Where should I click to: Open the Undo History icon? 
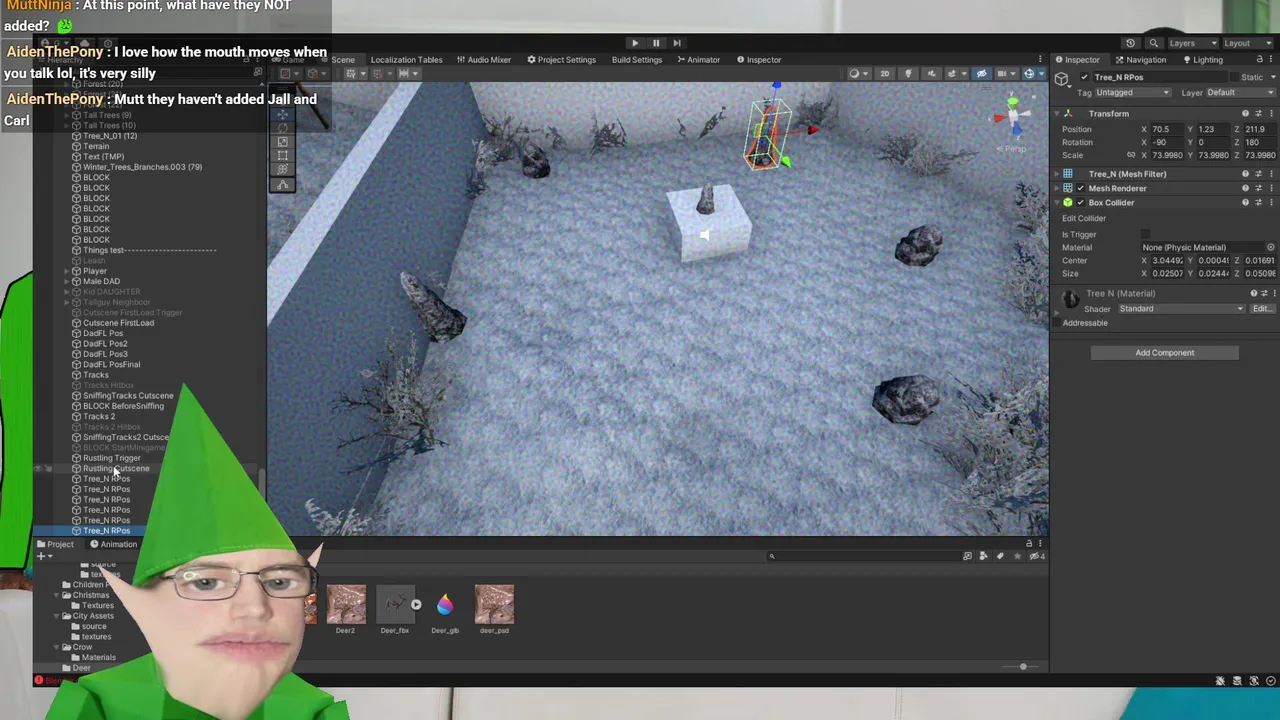(x=1130, y=43)
